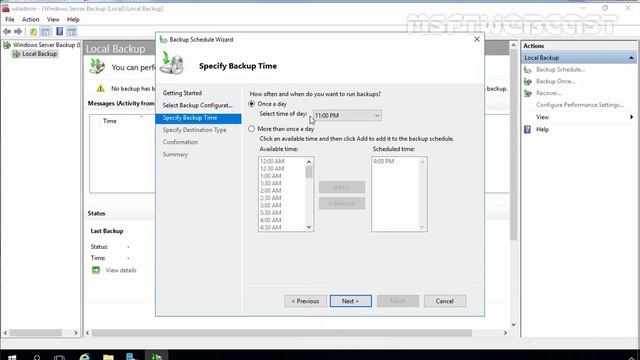Open the Select time of day dropdown
This screenshot has height=360, width=640.
(x=347, y=116)
